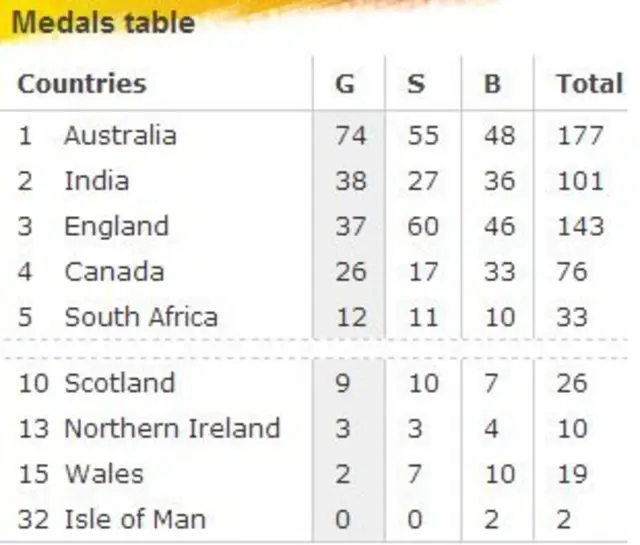This screenshot has height=545, width=640.
Task: Click on Canada country name
Action: click(x=114, y=271)
